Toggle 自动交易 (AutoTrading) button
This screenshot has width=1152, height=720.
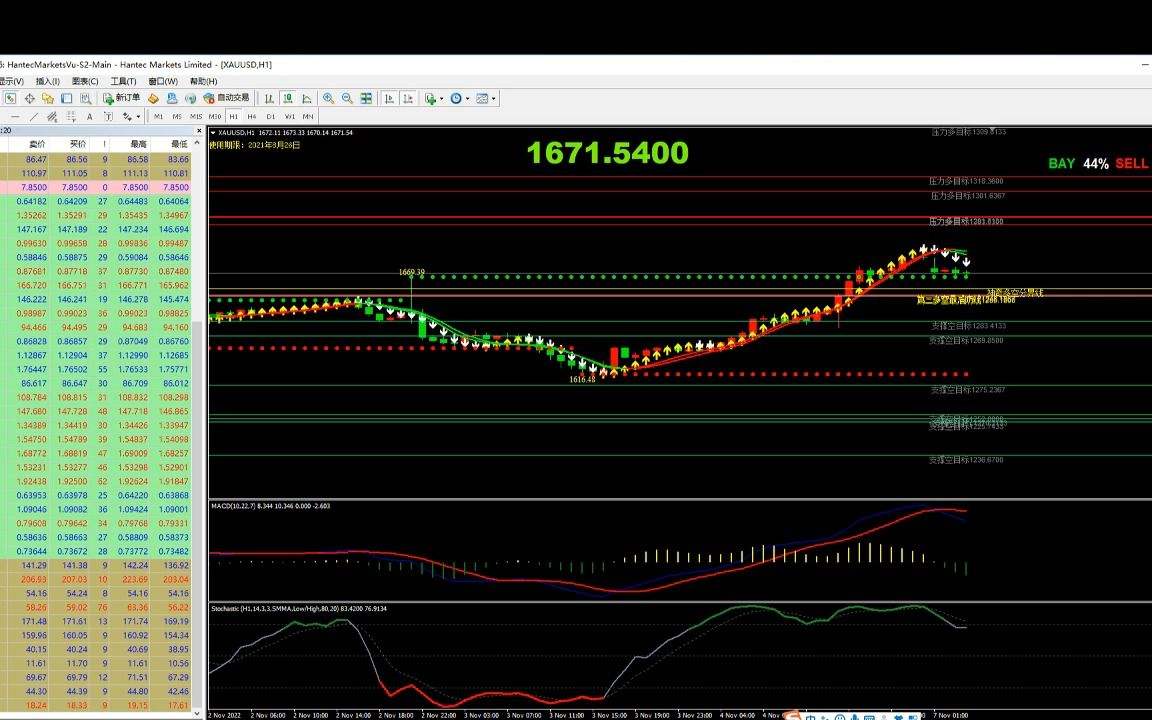(226, 98)
